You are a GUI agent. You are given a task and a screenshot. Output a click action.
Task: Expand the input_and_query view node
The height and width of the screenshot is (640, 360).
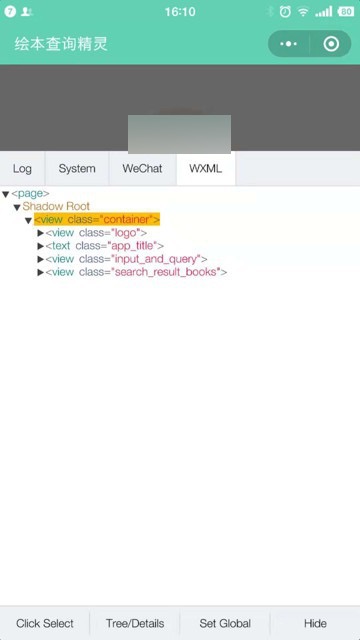pyautogui.click(x=40, y=259)
